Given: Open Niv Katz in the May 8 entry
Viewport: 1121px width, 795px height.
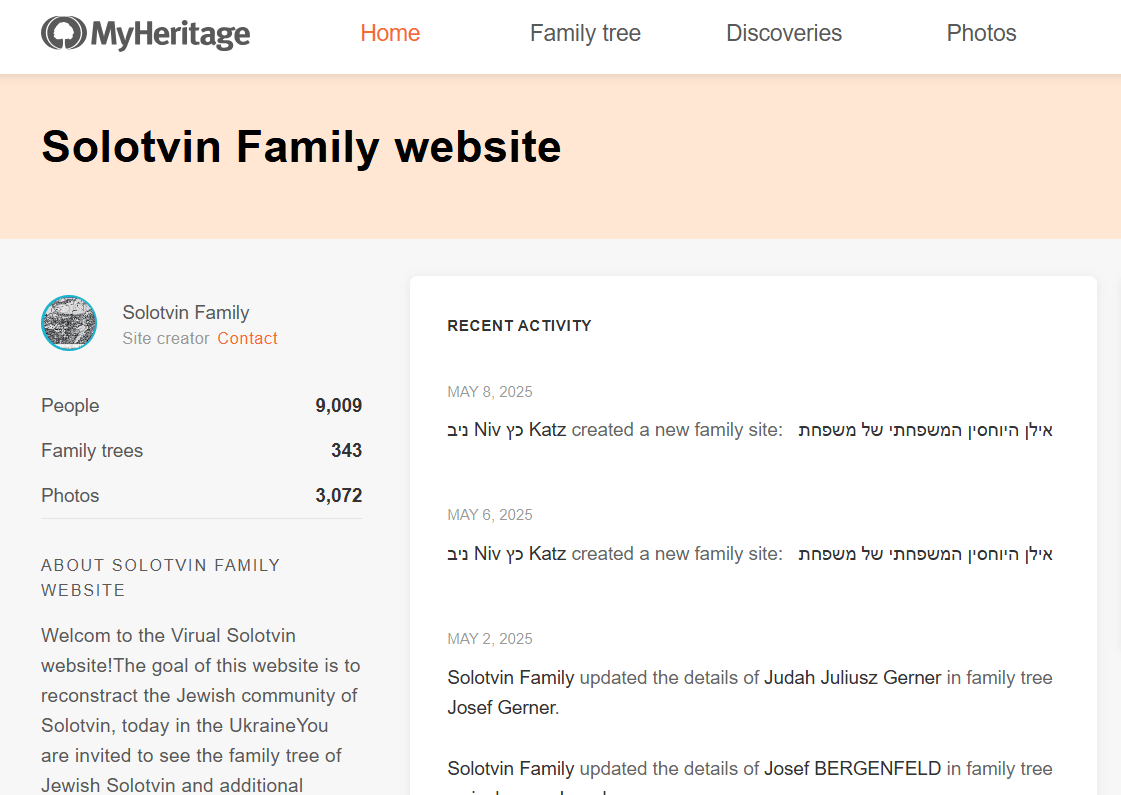Looking at the screenshot, I should coord(507,430).
